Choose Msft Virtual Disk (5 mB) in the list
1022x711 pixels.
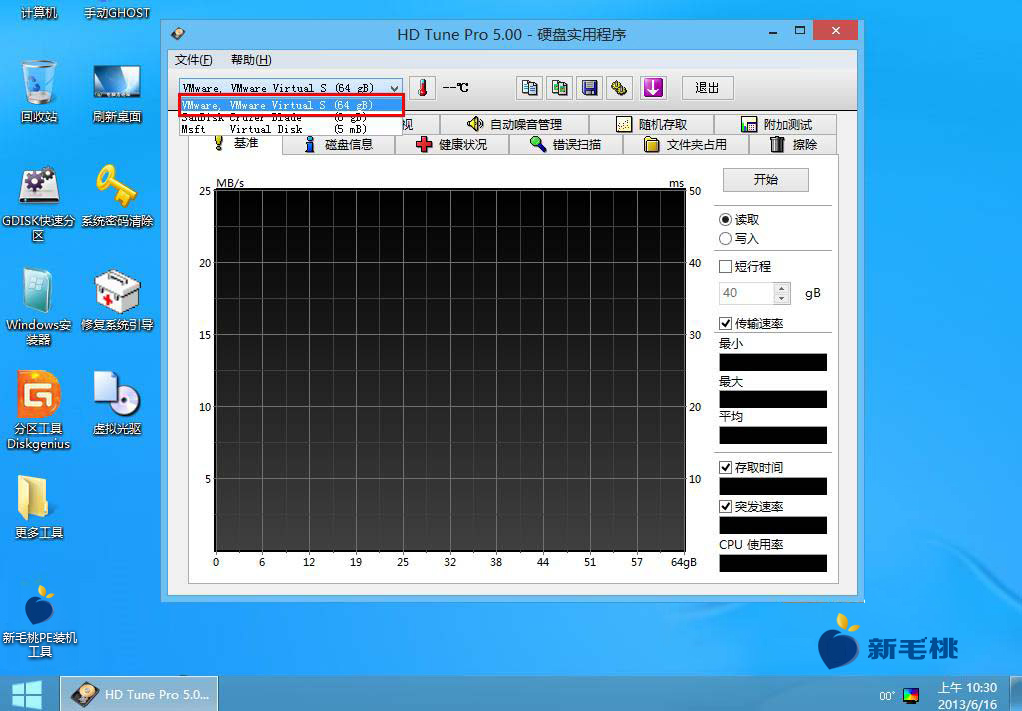pyautogui.click(x=291, y=129)
